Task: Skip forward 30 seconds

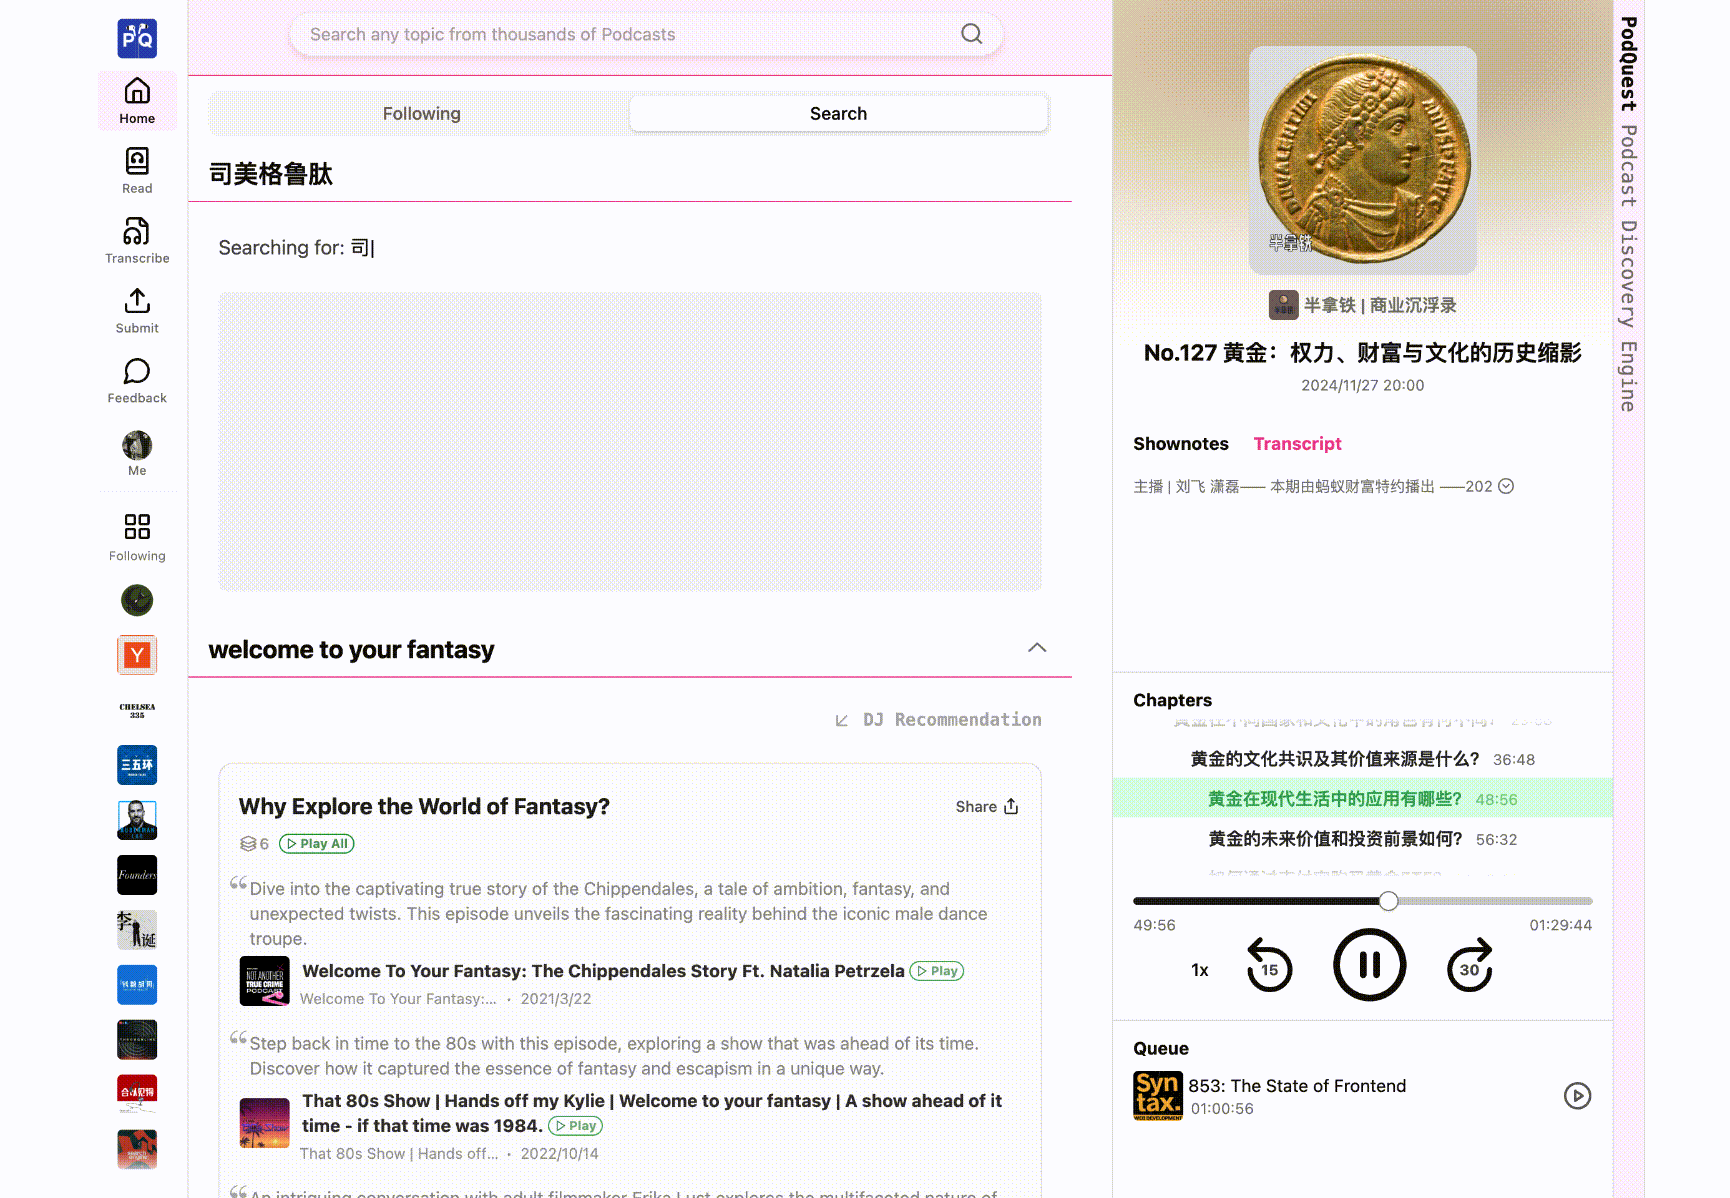Action: point(1469,966)
